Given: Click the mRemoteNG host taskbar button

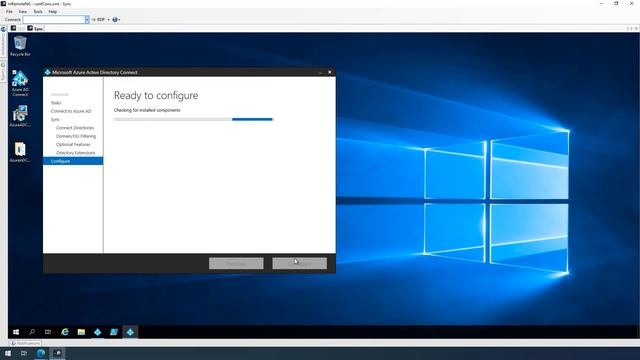Looking at the screenshot, I should [x=58, y=353].
